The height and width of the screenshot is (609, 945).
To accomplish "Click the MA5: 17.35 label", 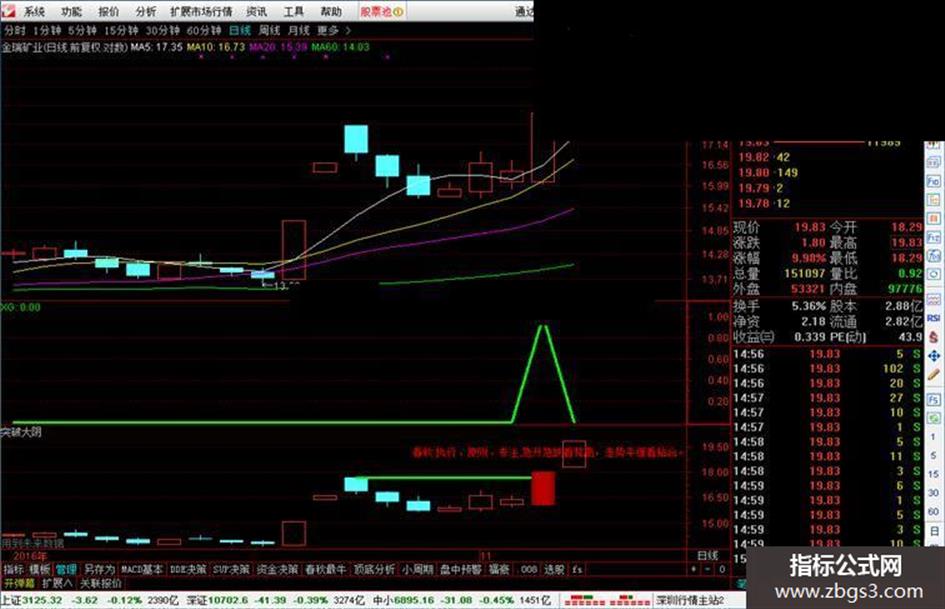I will coord(156,46).
